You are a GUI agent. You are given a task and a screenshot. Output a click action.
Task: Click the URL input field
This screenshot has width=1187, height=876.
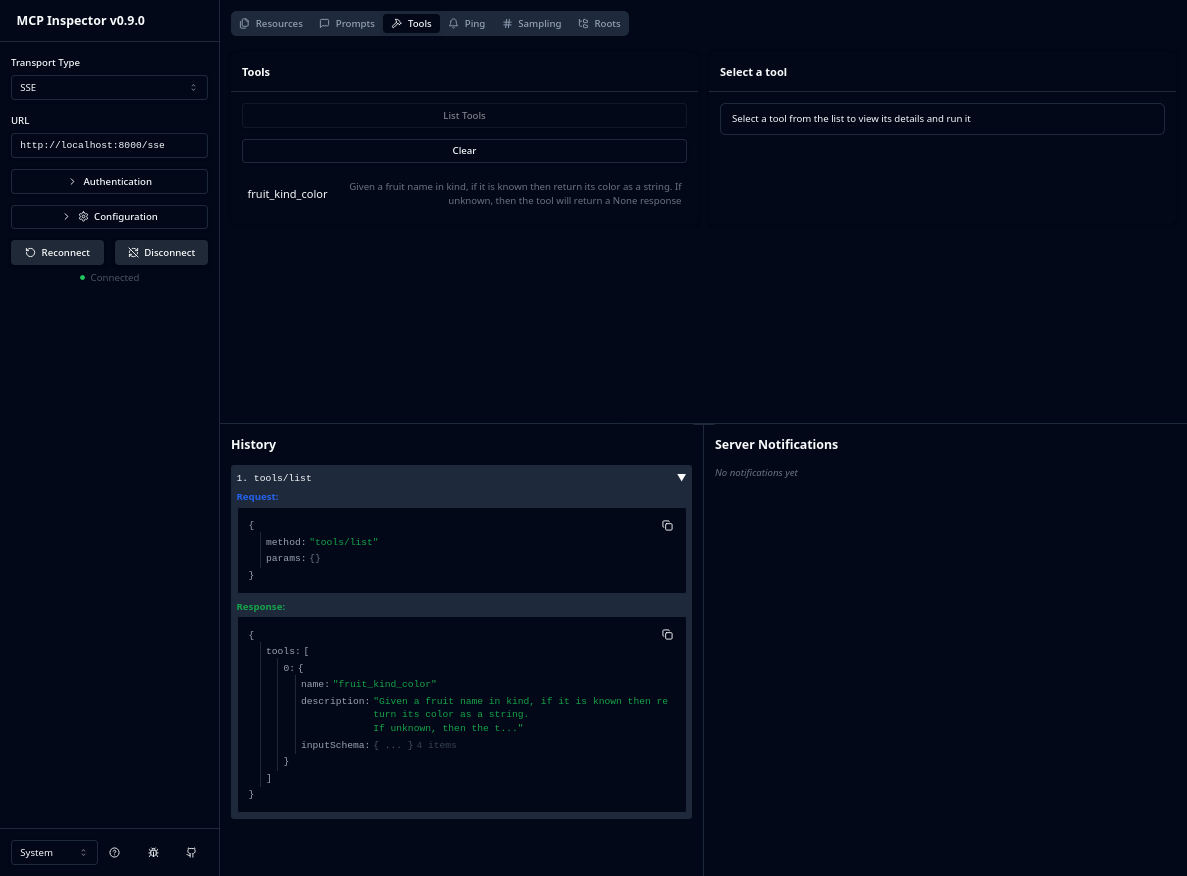(109, 145)
